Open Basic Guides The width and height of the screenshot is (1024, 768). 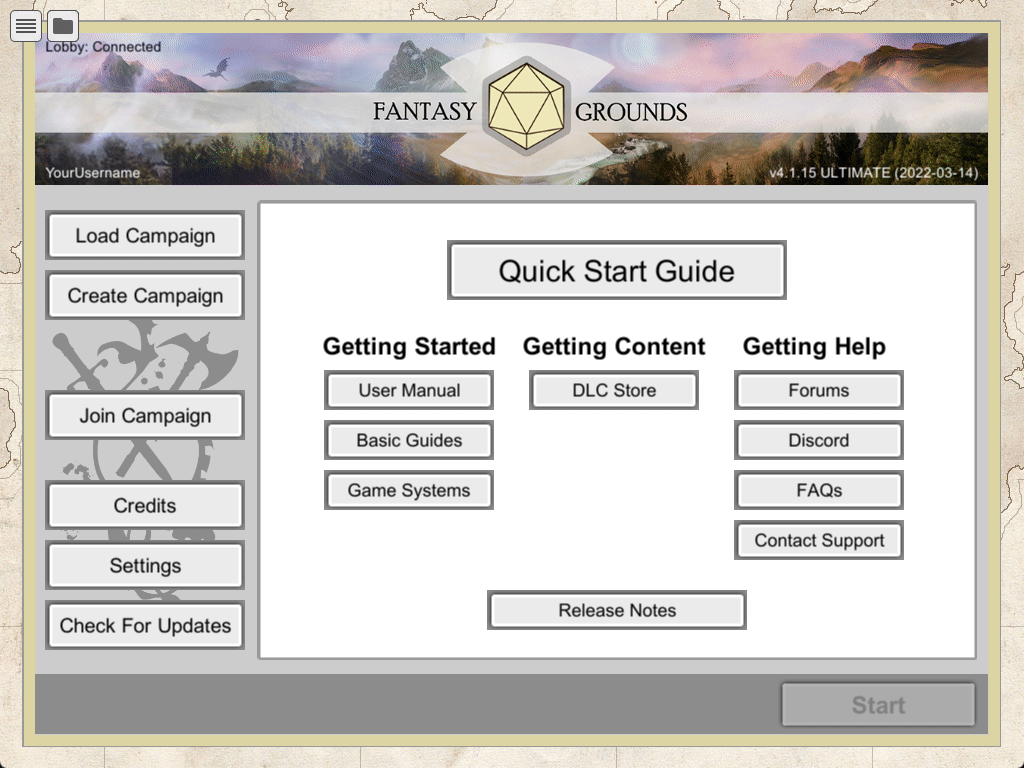click(x=409, y=440)
